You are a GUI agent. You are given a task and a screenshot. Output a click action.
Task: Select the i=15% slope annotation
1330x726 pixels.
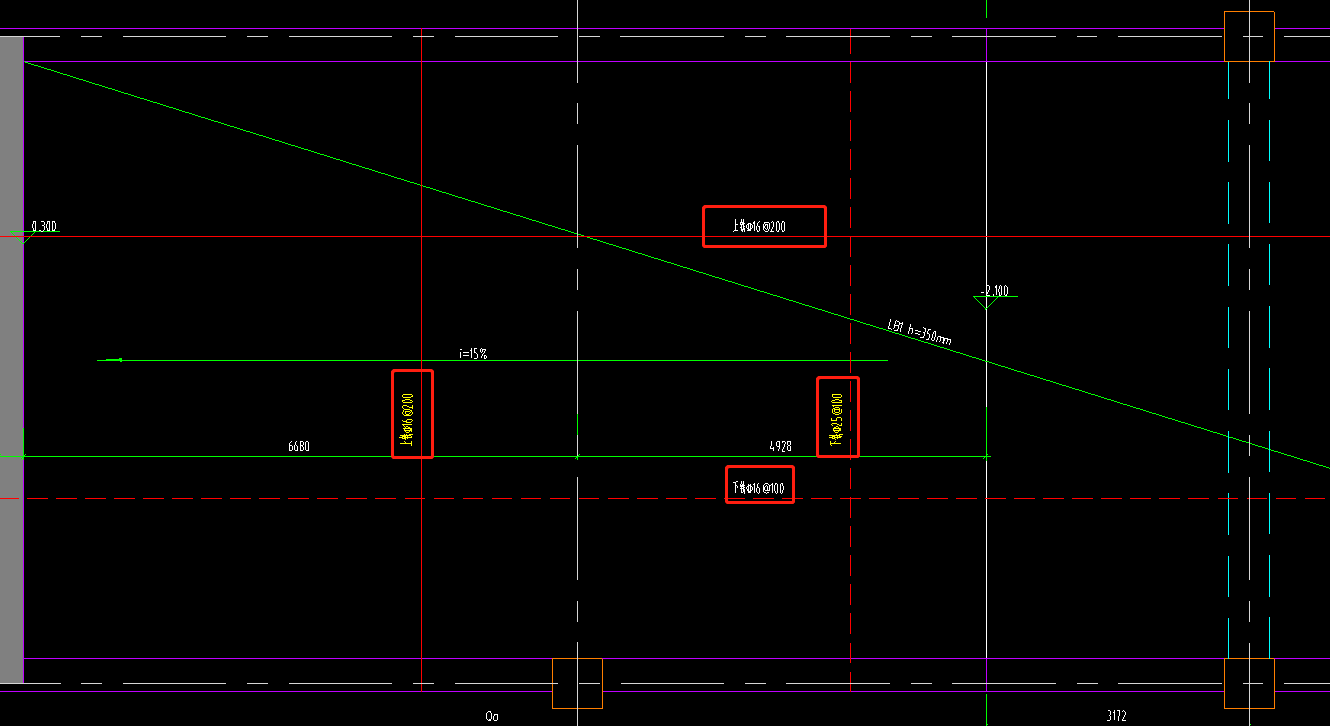point(473,353)
